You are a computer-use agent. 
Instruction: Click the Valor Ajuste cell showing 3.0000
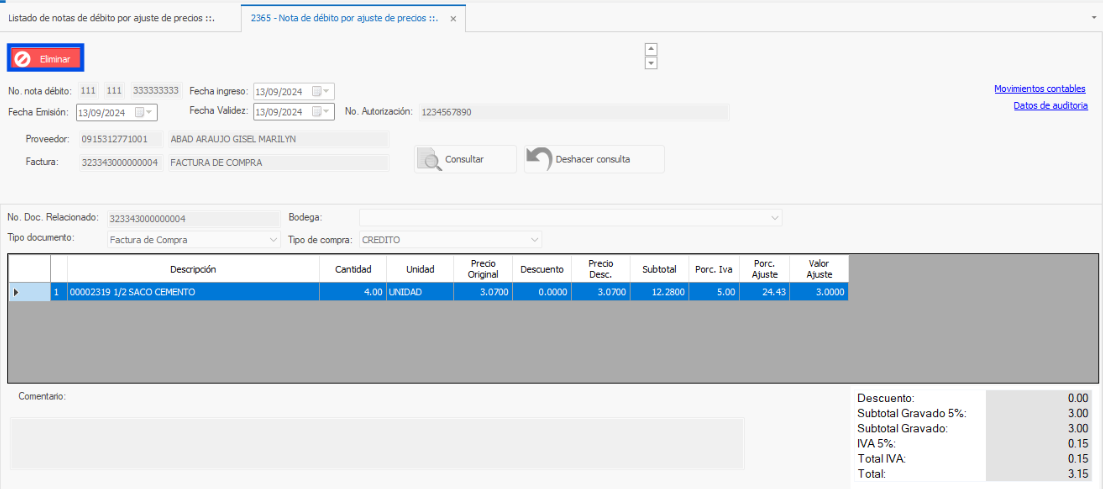[819, 292]
